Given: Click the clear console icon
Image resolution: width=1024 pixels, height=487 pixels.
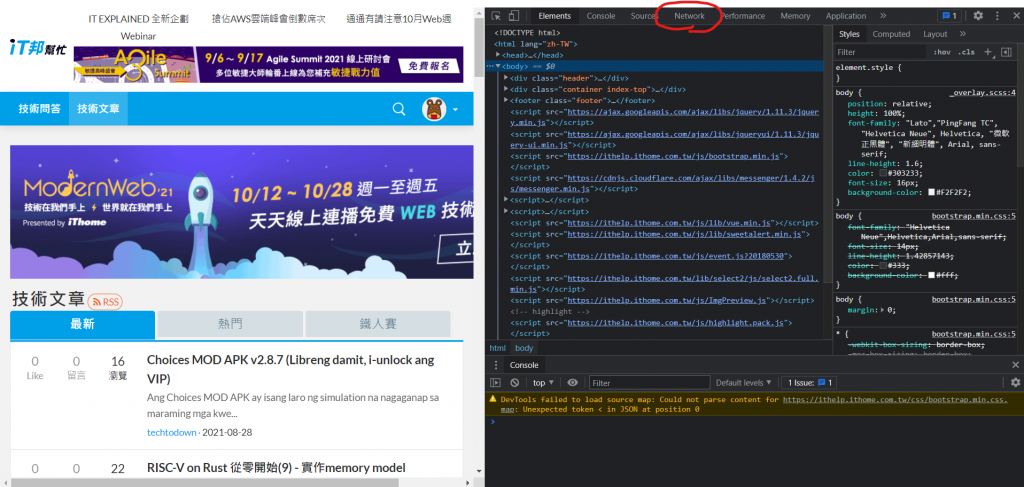Looking at the screenshot, I should 515,383.
